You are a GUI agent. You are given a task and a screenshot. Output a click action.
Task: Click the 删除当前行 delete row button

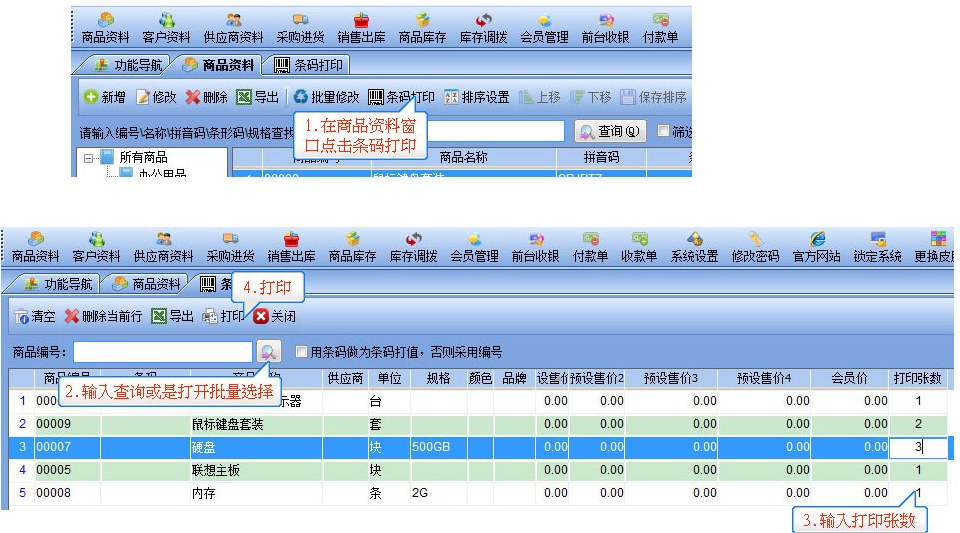click(103, 316)
